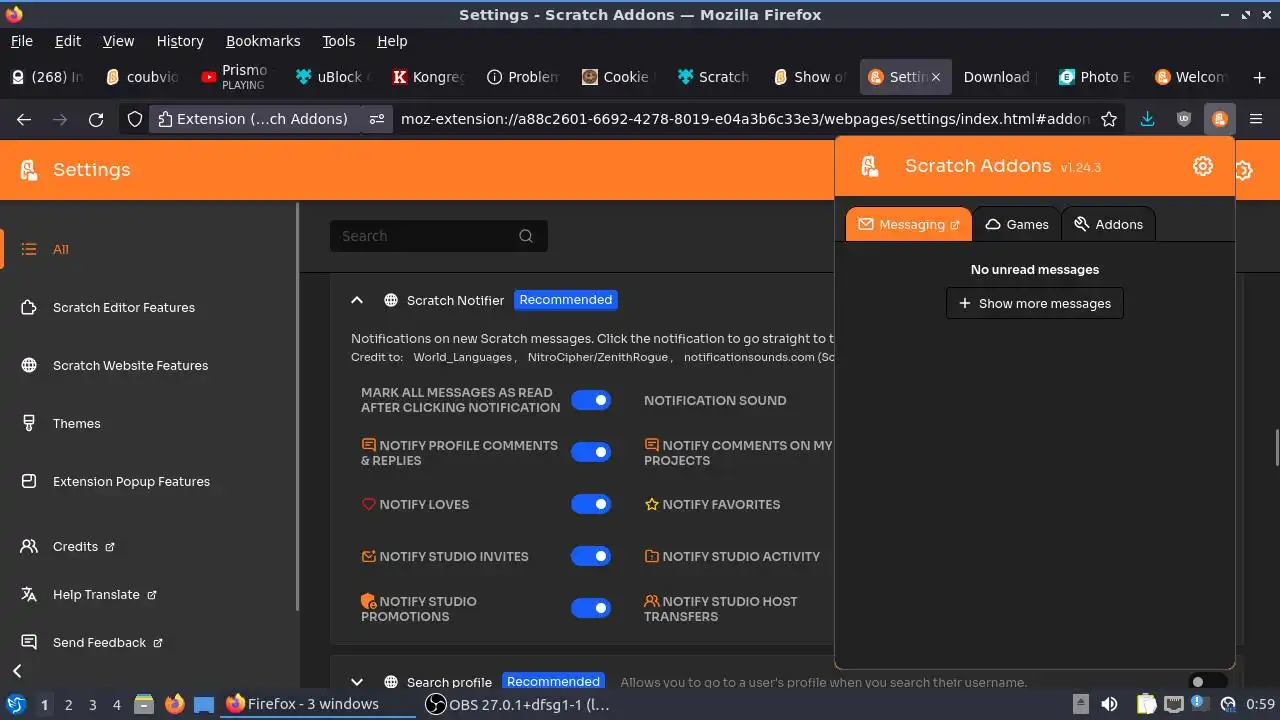
Task: Click the URL address bar
Action: click(743, 119)
